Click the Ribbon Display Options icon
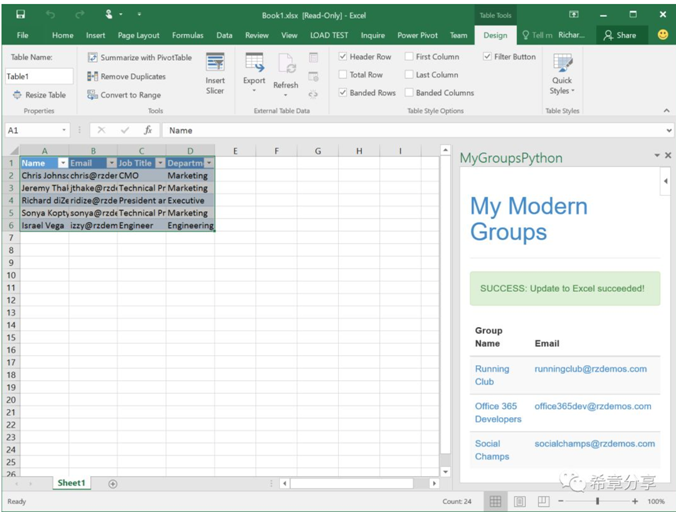 tap(573, 15)
